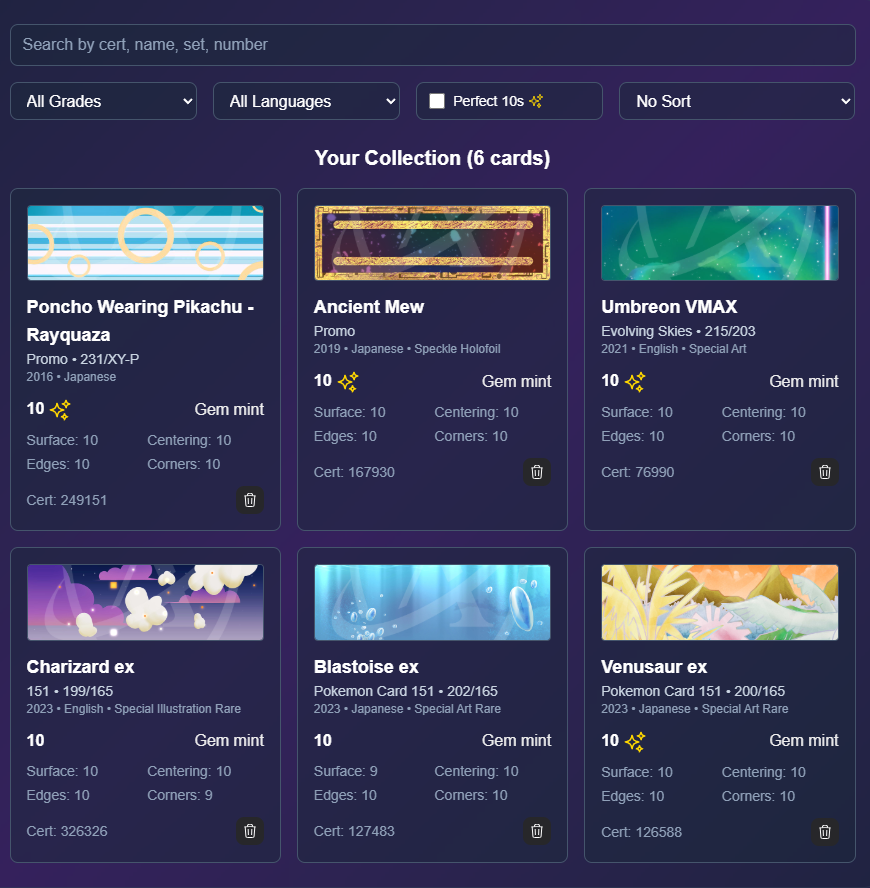
Task: Open the All Grades dropdown
Action: pos(104,101)
